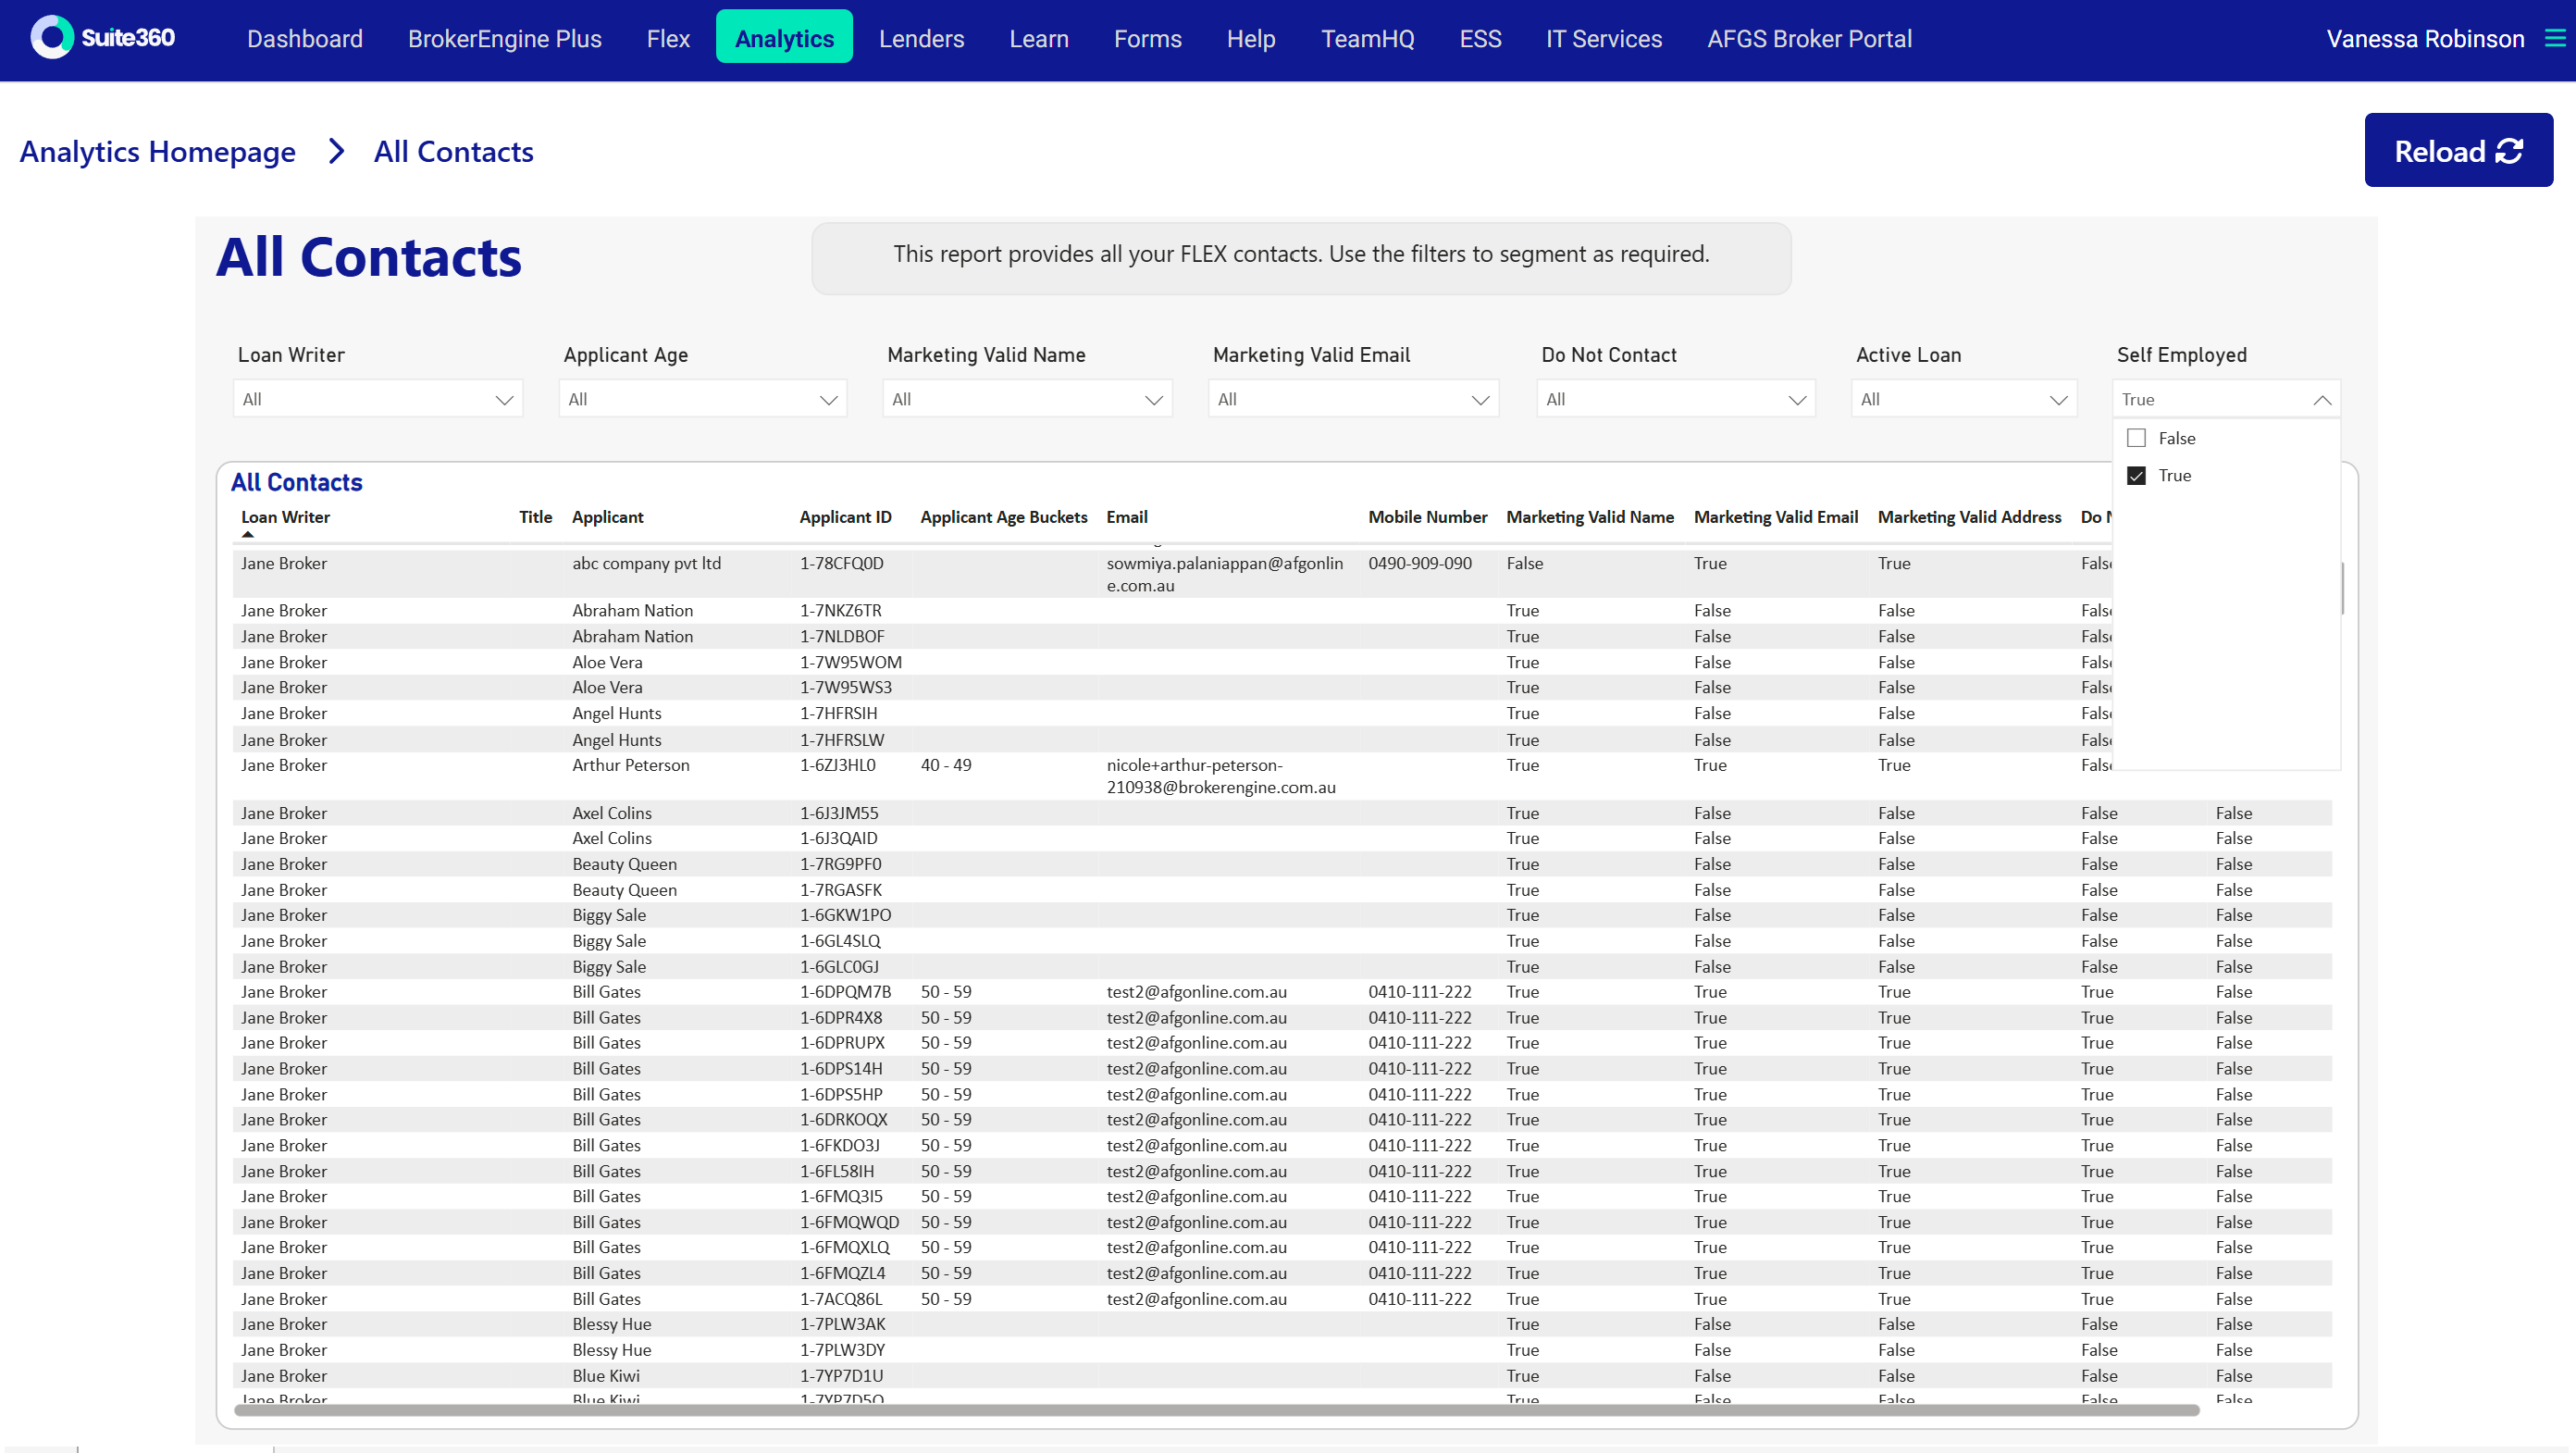Image resolution: width=2576 pixels, height=1453 pixels.
Task: Collapse the Self Employed dropdown chevron
Action: (2322, 400)
